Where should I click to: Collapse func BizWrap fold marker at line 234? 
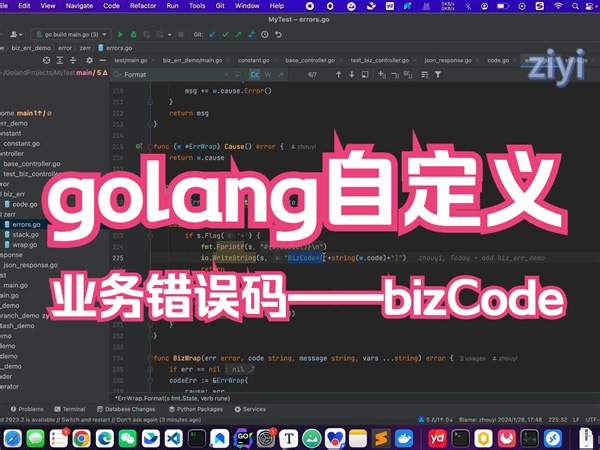150,359
